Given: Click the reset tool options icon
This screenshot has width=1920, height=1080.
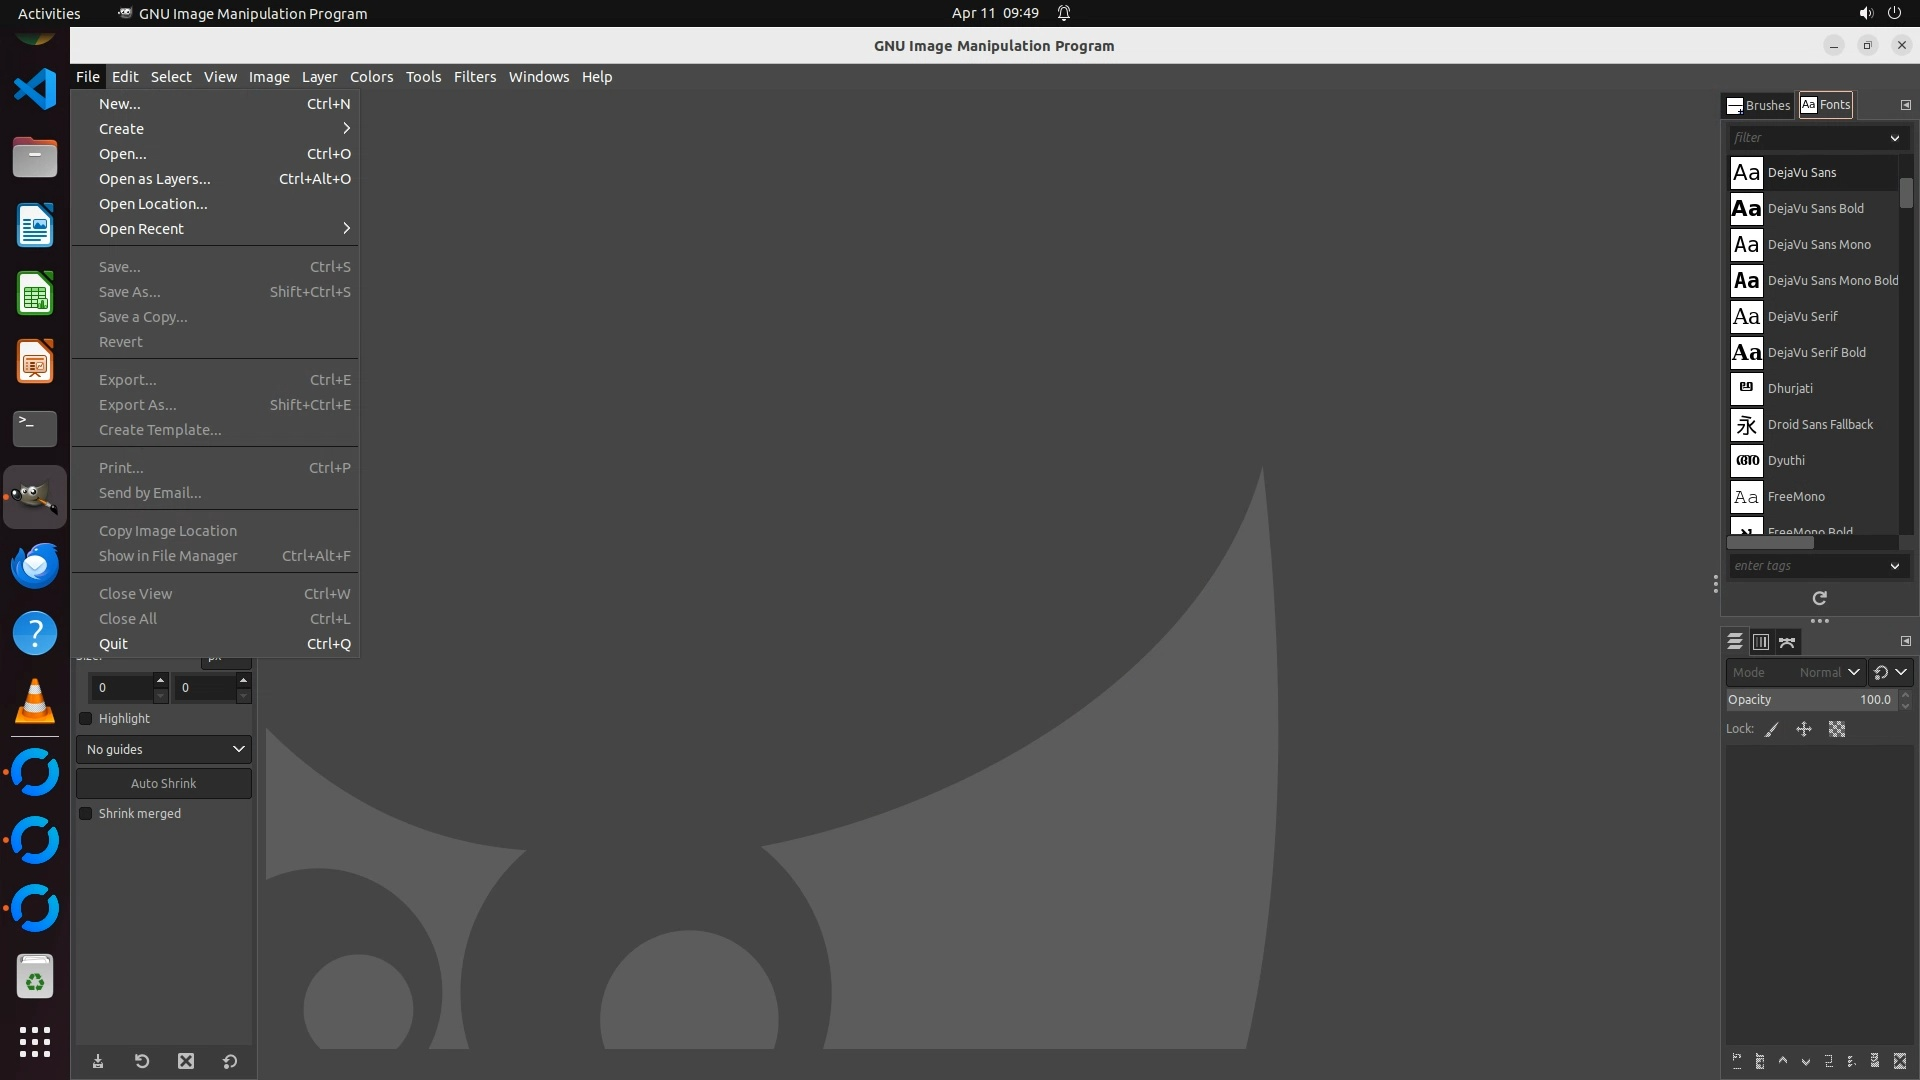Looking at the screenshot, I should (x=230, y=1061).
